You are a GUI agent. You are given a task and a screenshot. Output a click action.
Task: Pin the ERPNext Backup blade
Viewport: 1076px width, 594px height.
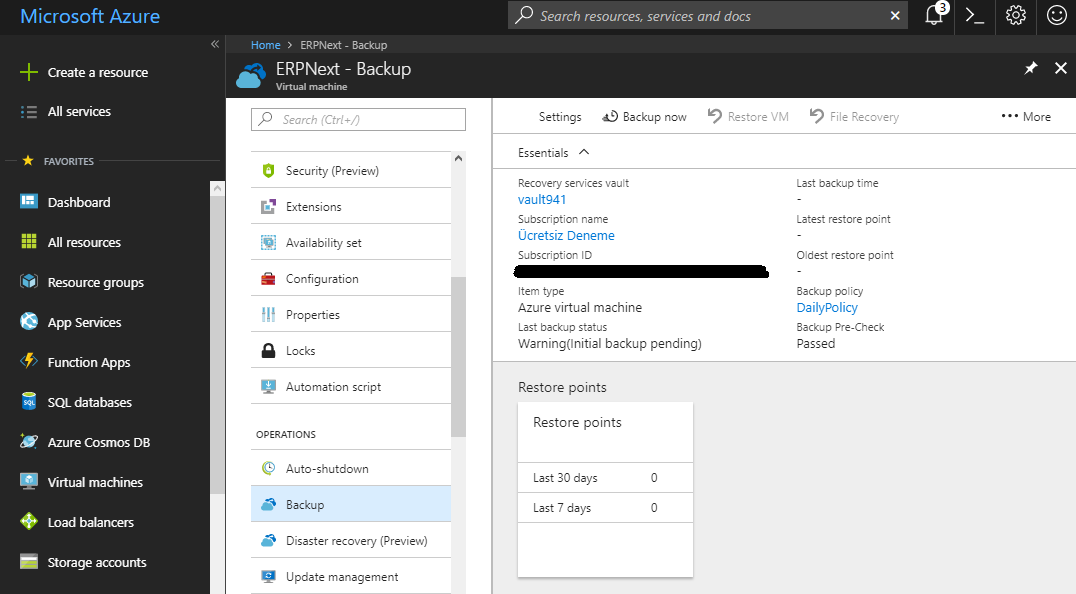1031,68
